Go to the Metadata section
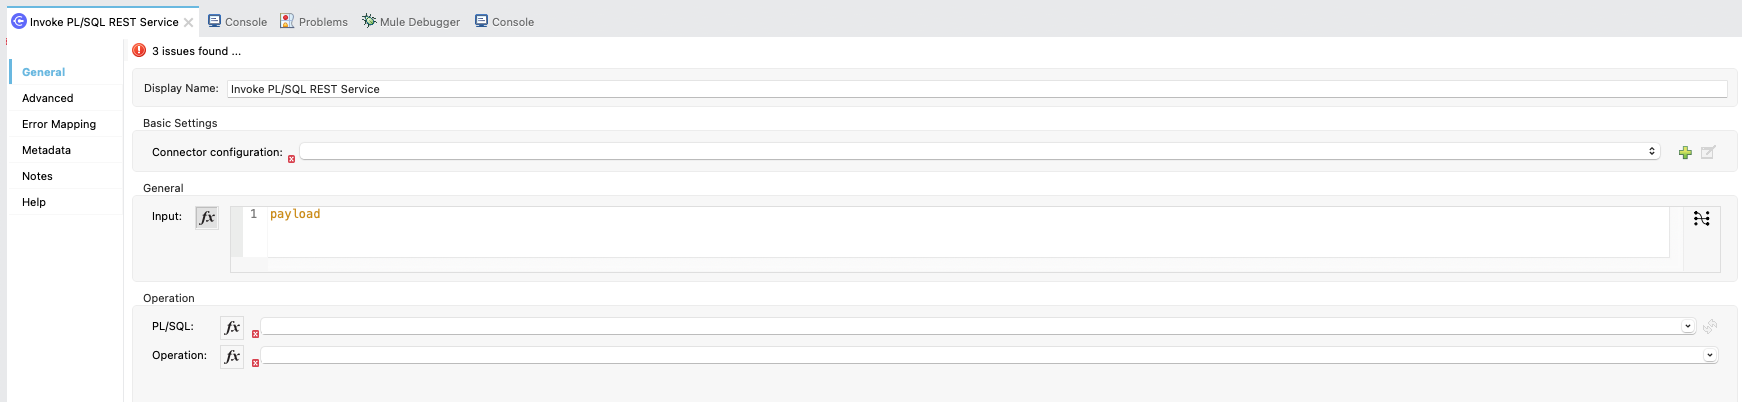This screenshot has width=1742, height=402. (x=46, y=150)
